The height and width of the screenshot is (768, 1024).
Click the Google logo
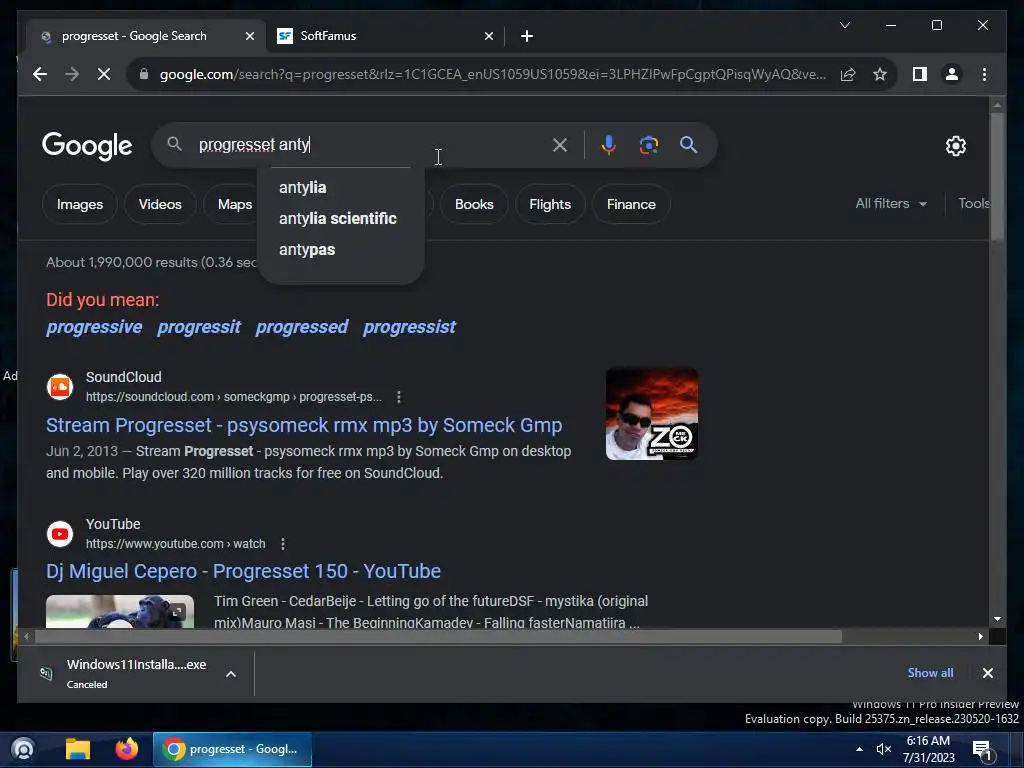click(87, 146)
